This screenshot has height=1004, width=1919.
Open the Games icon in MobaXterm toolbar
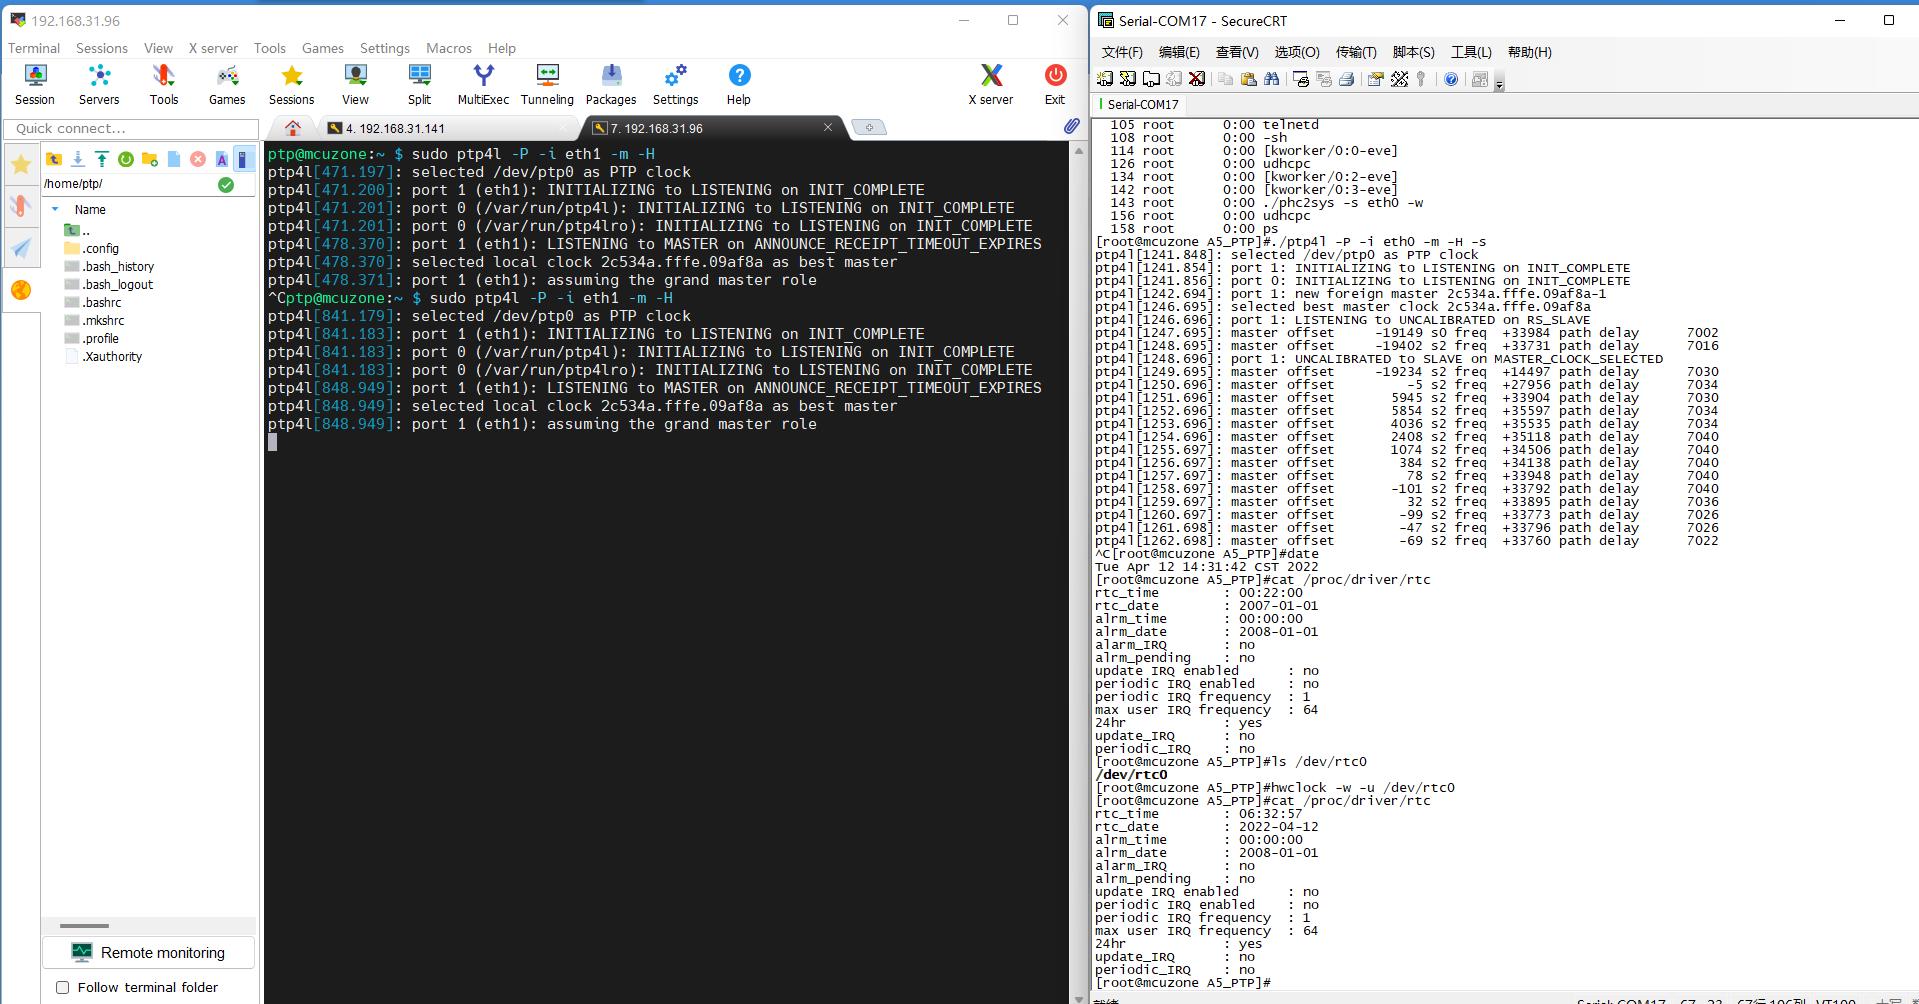(x=227, y=84)
